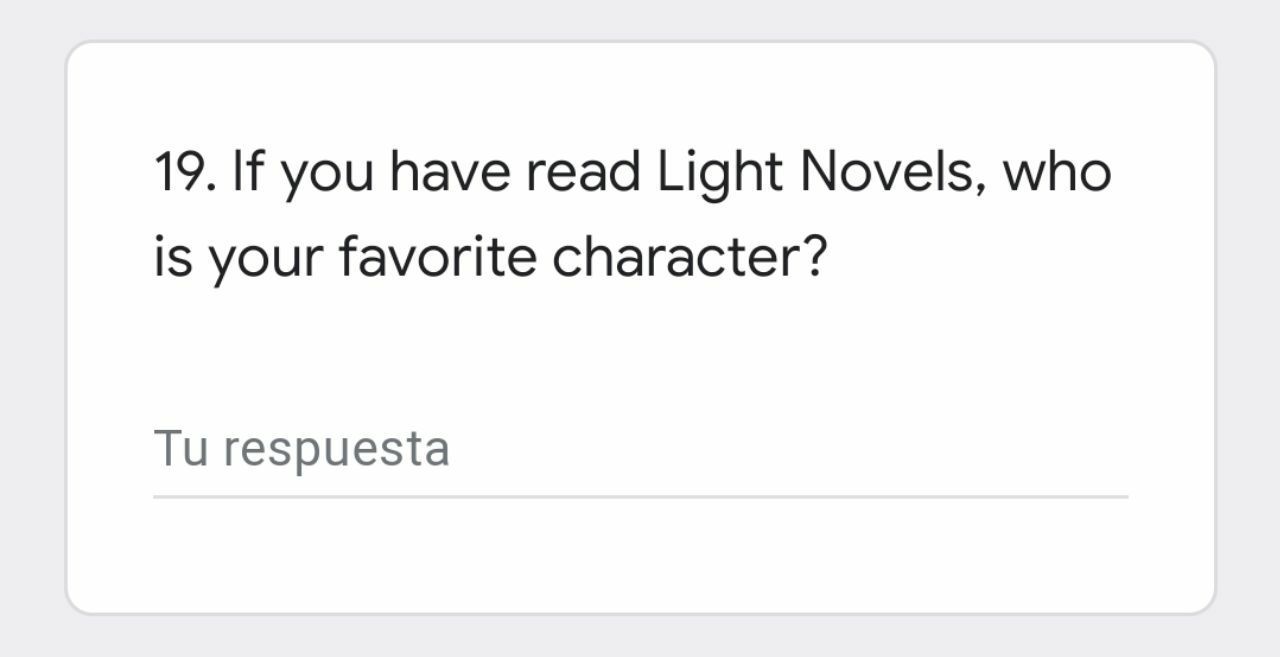Click the left margin of the form card

[110, 328]
